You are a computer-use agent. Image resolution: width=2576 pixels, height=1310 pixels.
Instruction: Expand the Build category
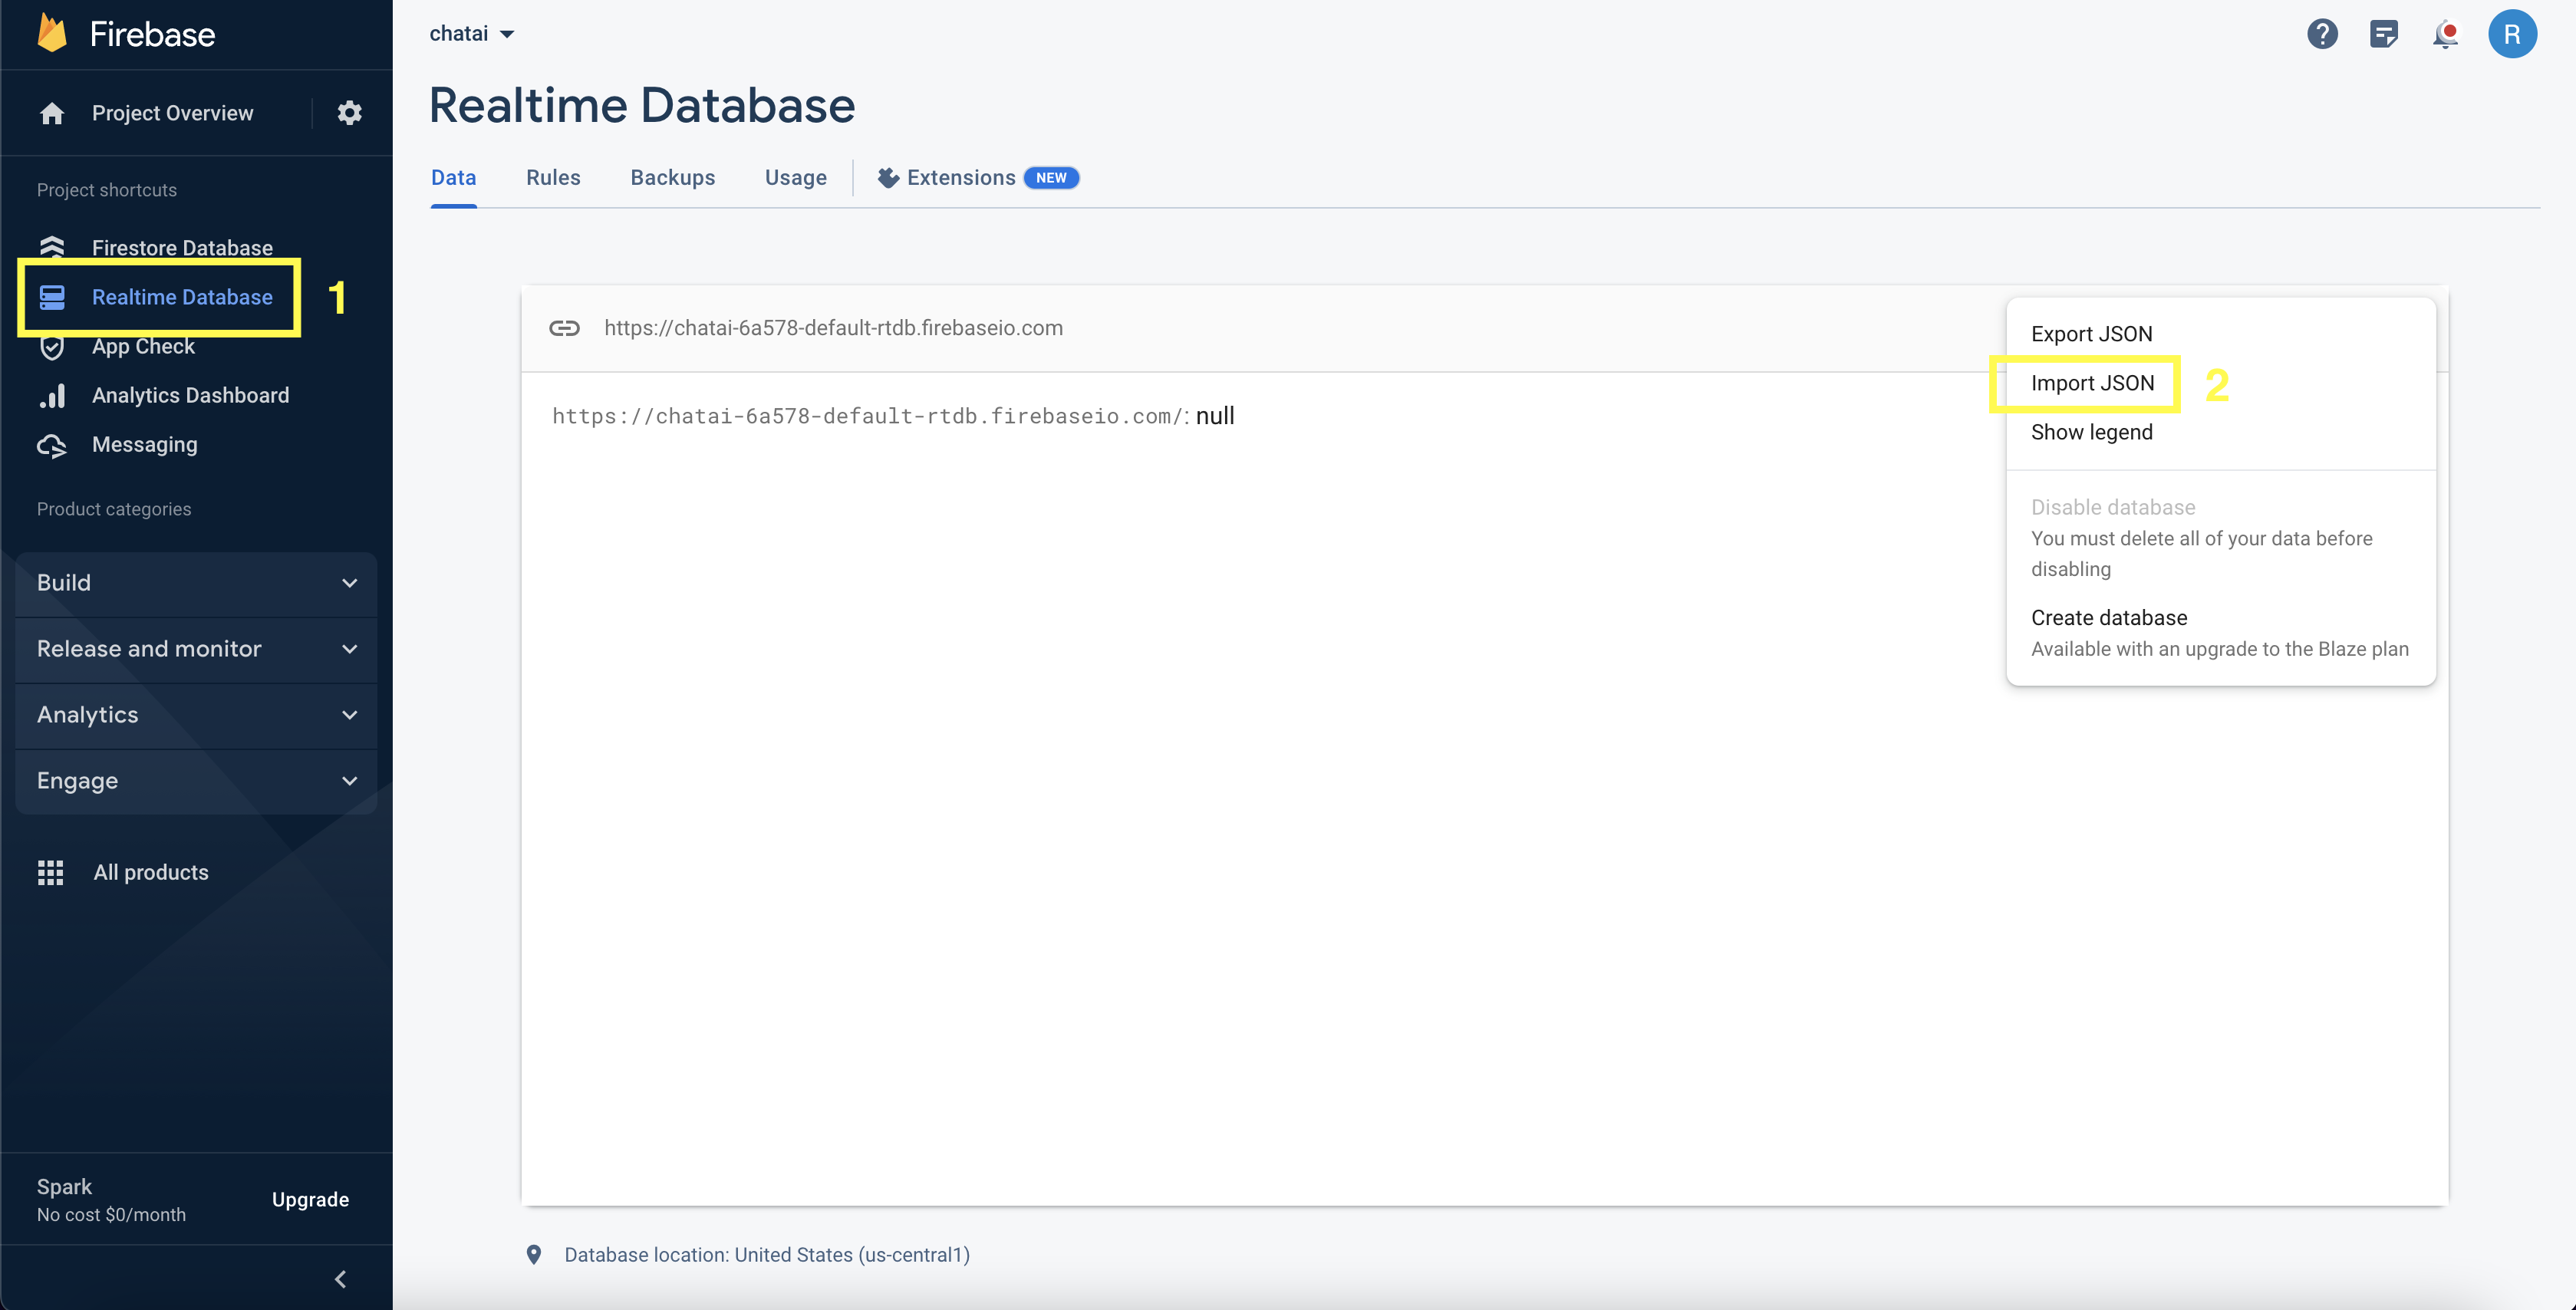tap(196, 583)
